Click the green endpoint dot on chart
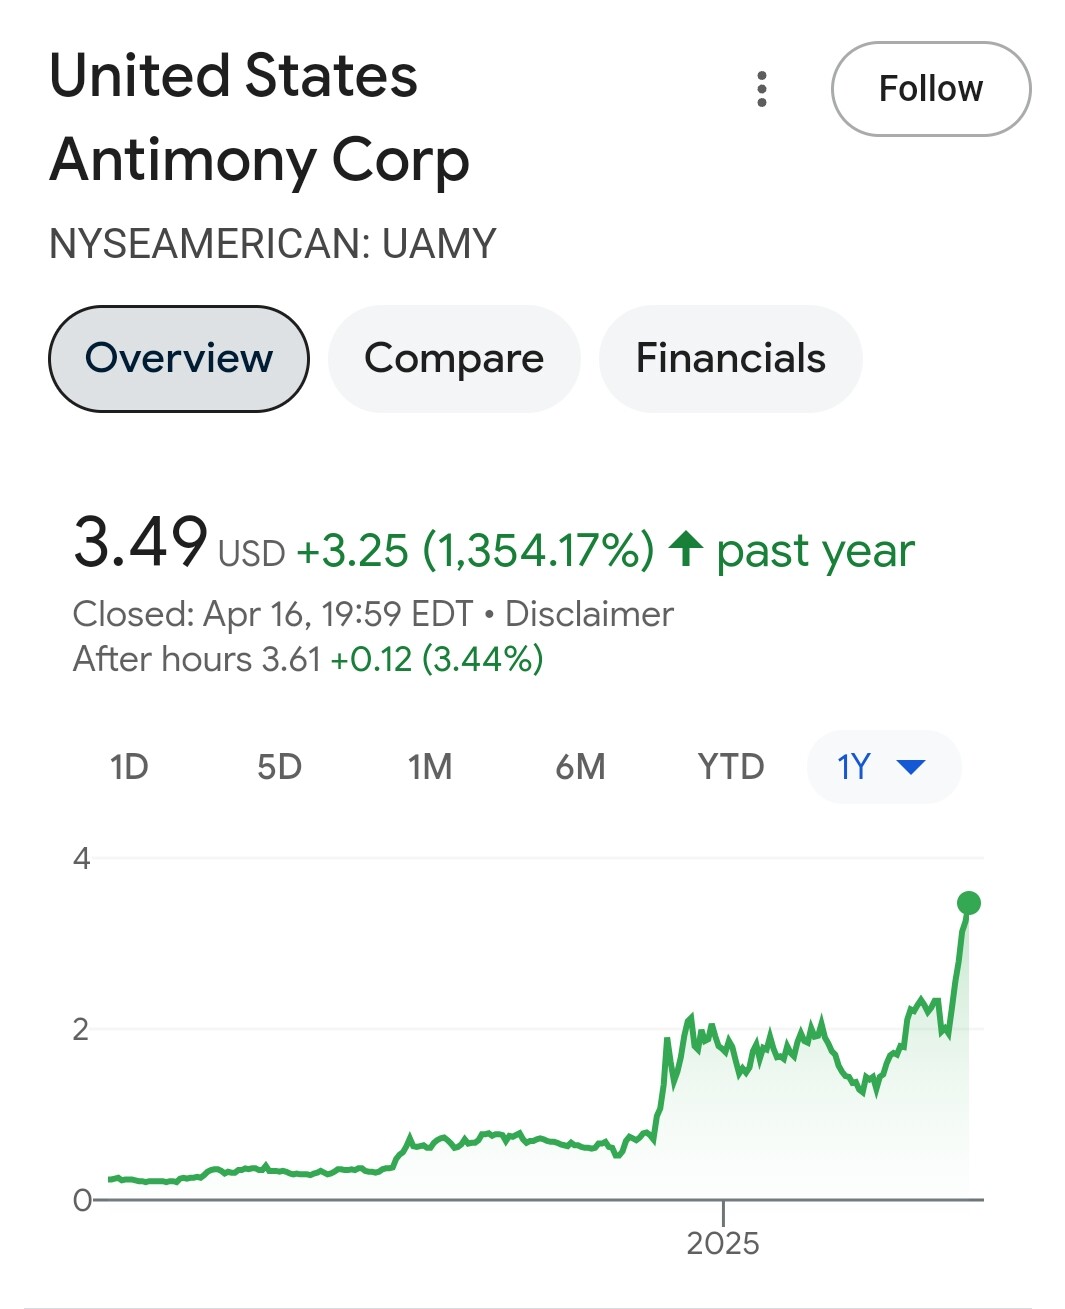The width and height of the screenshot is (1065, 1309). point(968,903)
